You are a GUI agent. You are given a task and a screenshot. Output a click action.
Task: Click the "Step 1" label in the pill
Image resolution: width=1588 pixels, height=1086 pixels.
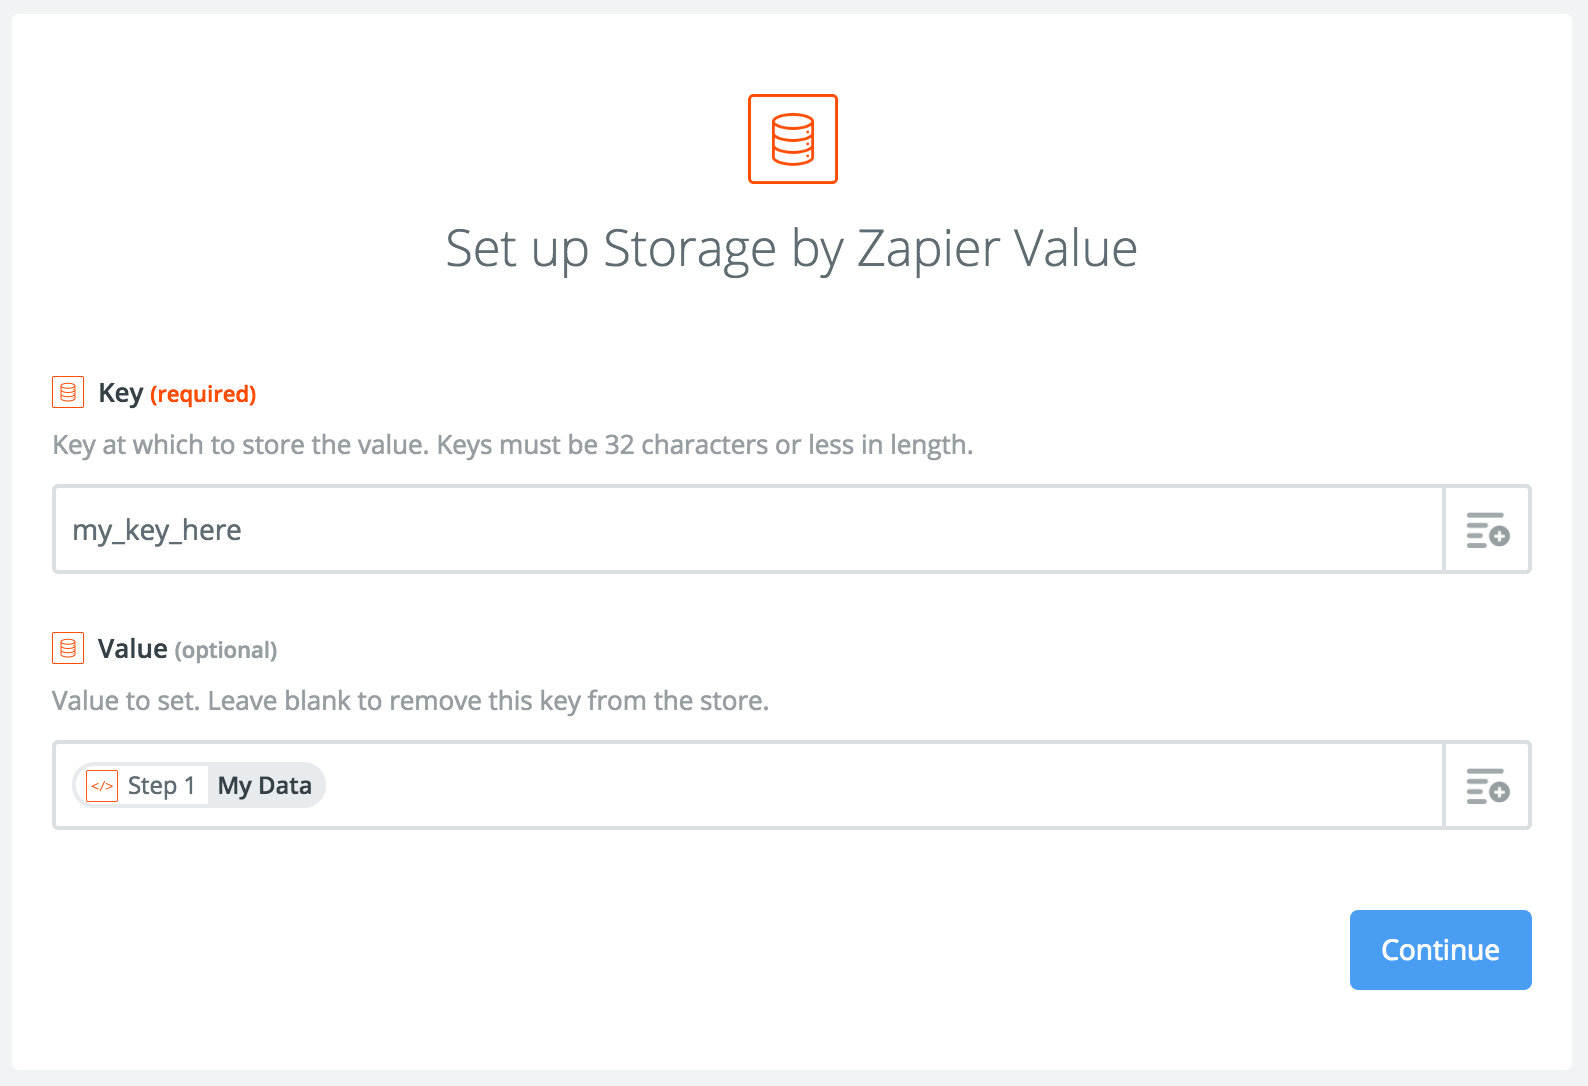[x=161, y=786]
